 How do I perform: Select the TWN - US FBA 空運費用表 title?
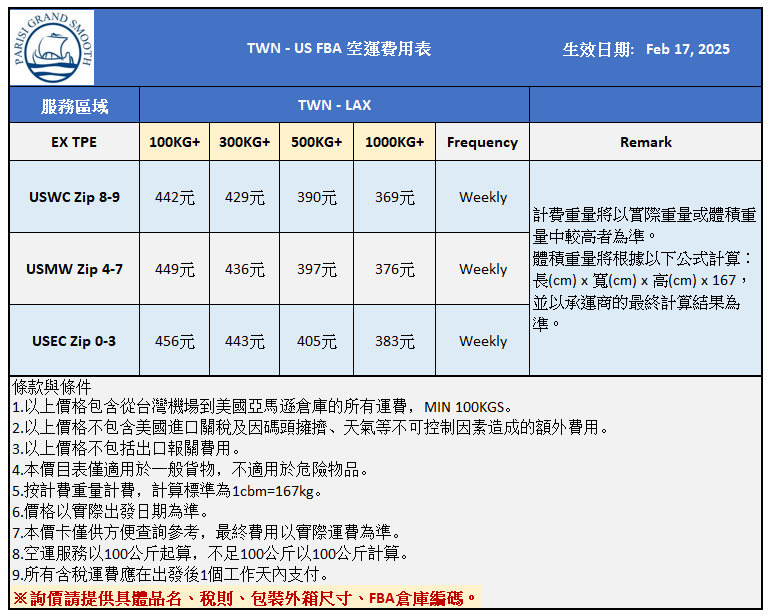[339, 49]
